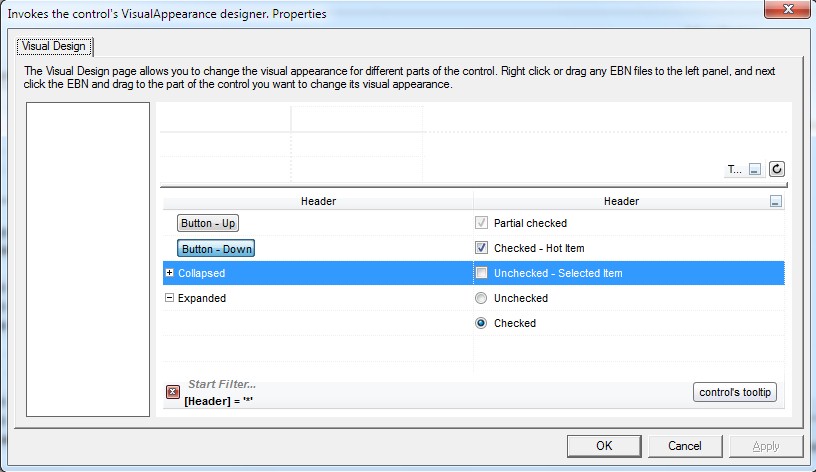
Task: Open the Visual Design tab
Action: [56, 46]
